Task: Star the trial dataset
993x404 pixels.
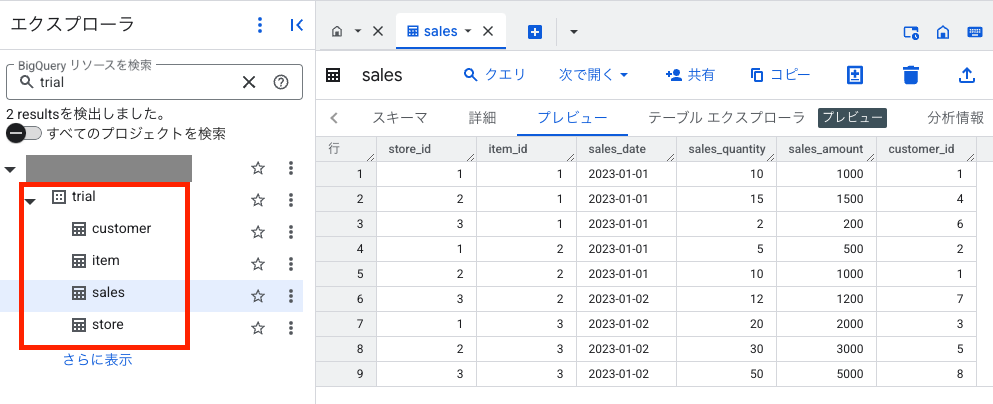Action: pyautogui.click(x=257, y=200)
